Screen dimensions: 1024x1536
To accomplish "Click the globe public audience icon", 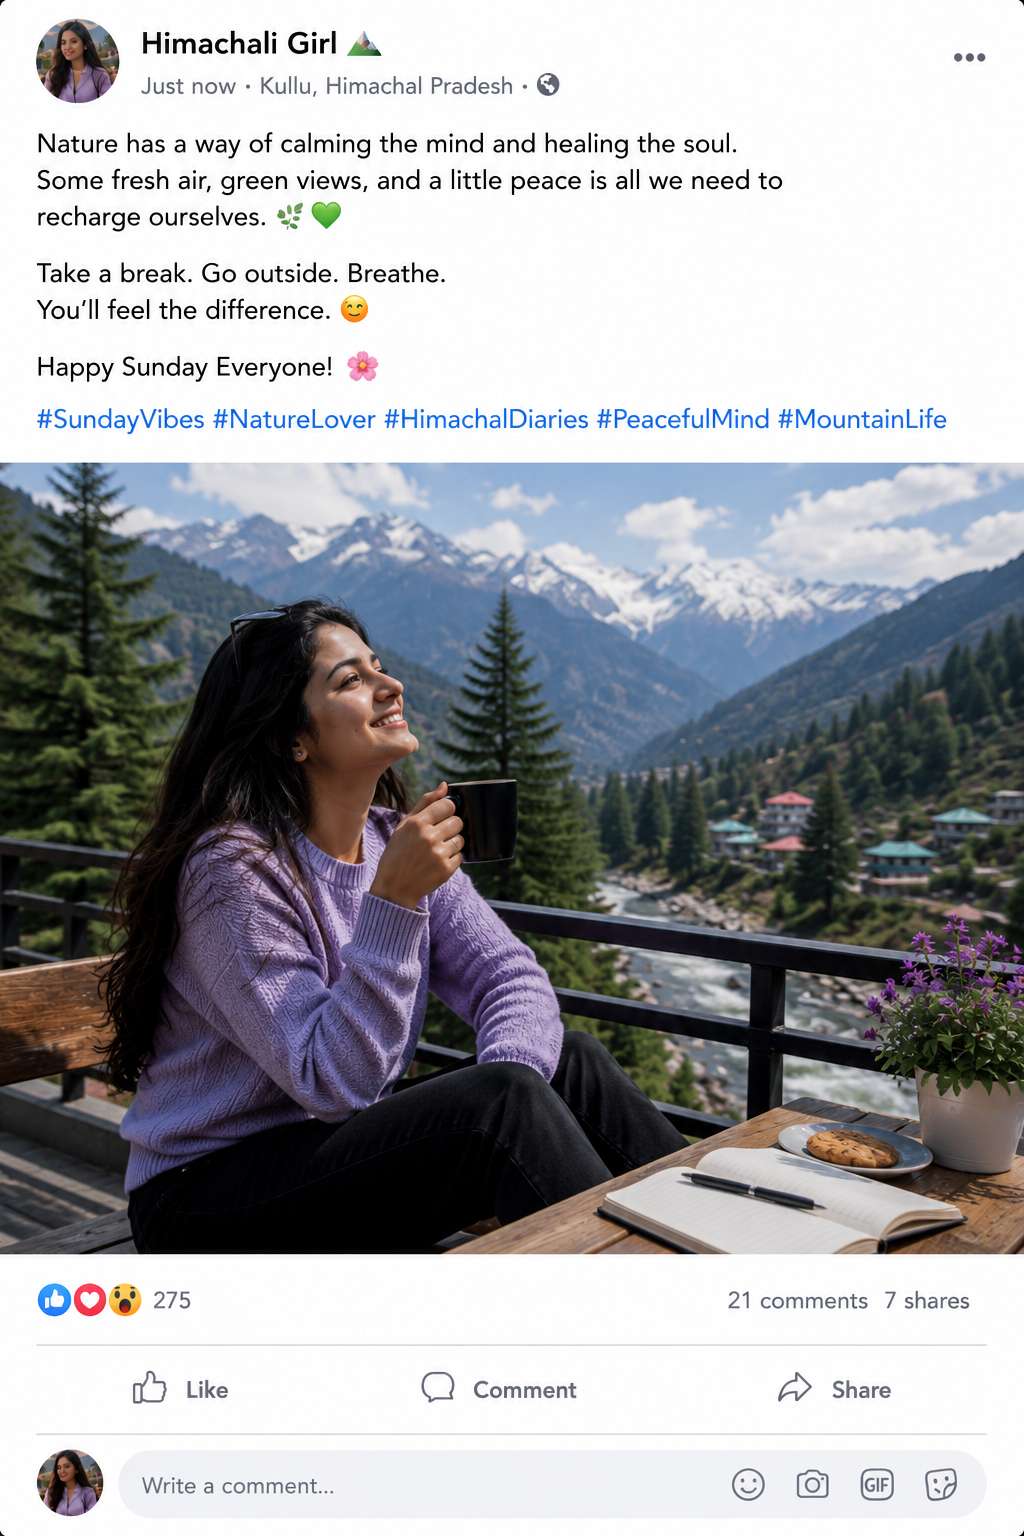I will click(x=548, y=85).
